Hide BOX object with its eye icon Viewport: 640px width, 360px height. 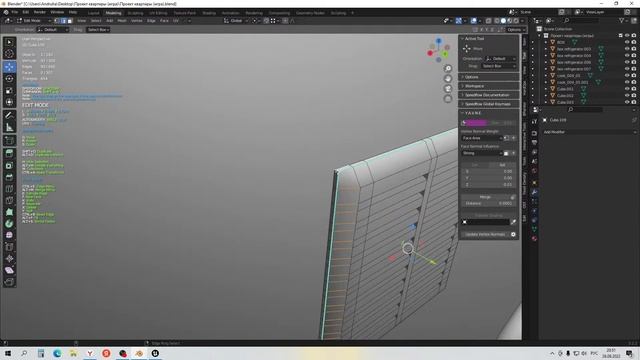tap(627, 42)
